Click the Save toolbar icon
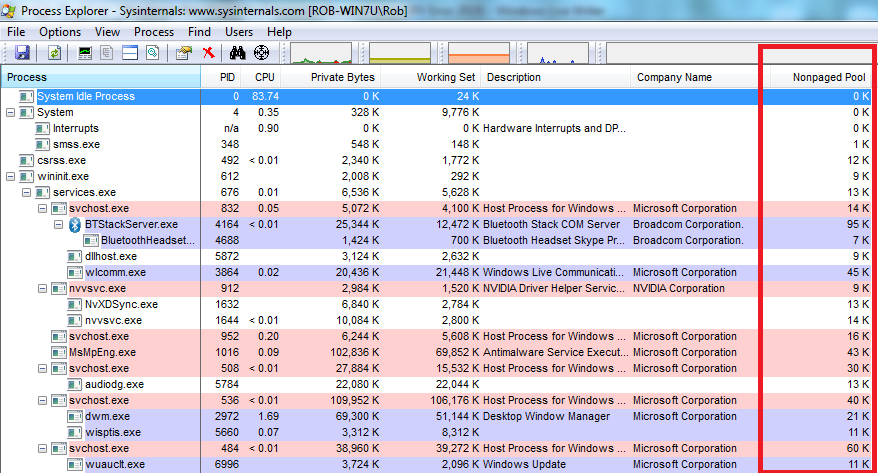Screen dimensions: 878x473 (x=22, y=52)
